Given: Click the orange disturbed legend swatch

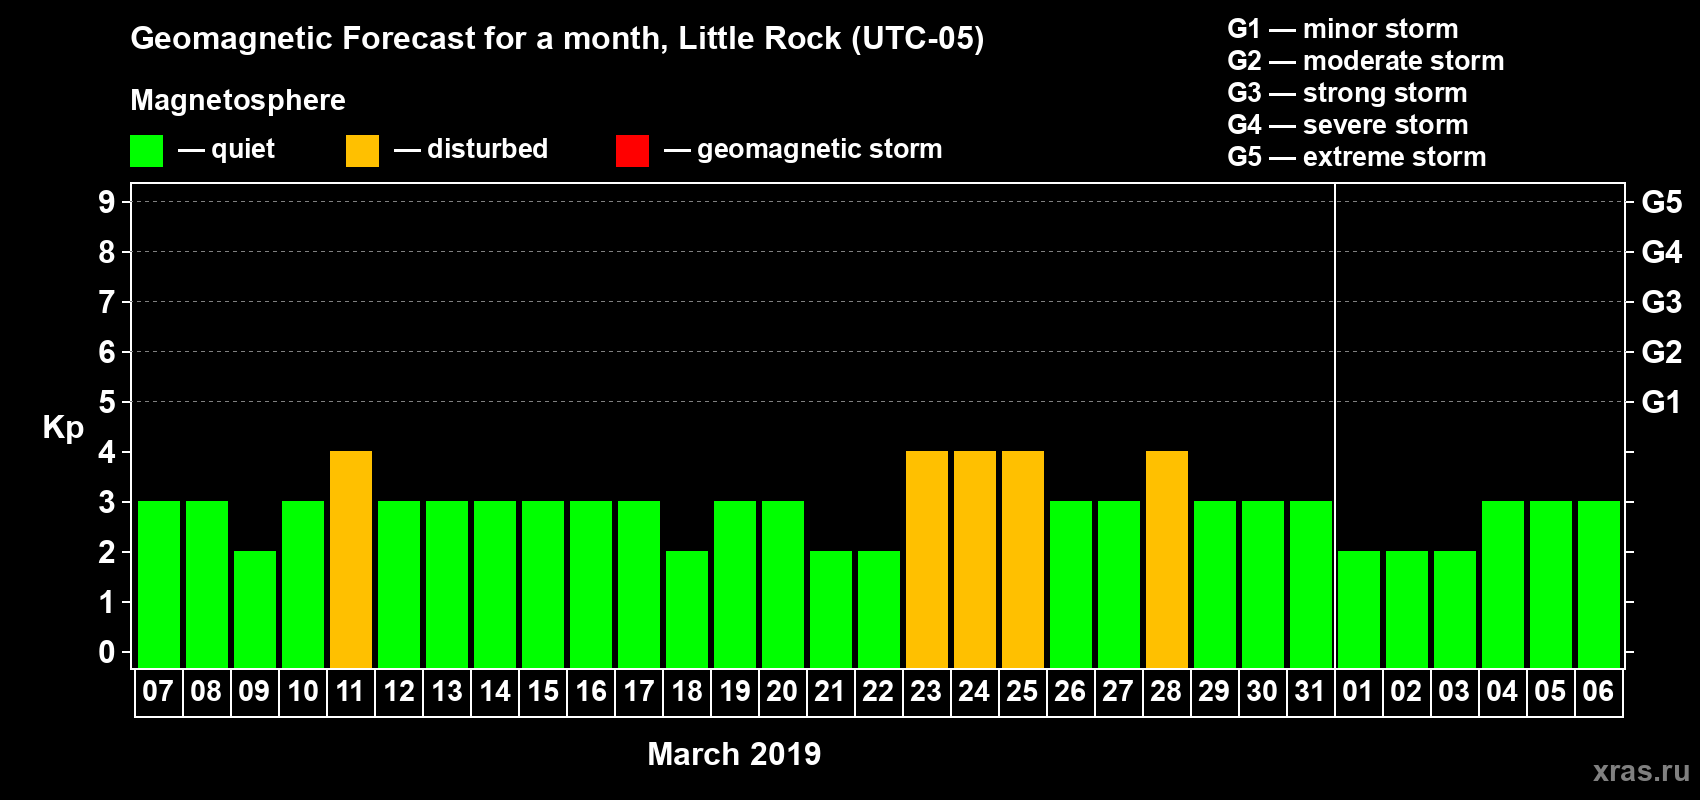Looking at the screenshot, I should (x=362, y=151).
